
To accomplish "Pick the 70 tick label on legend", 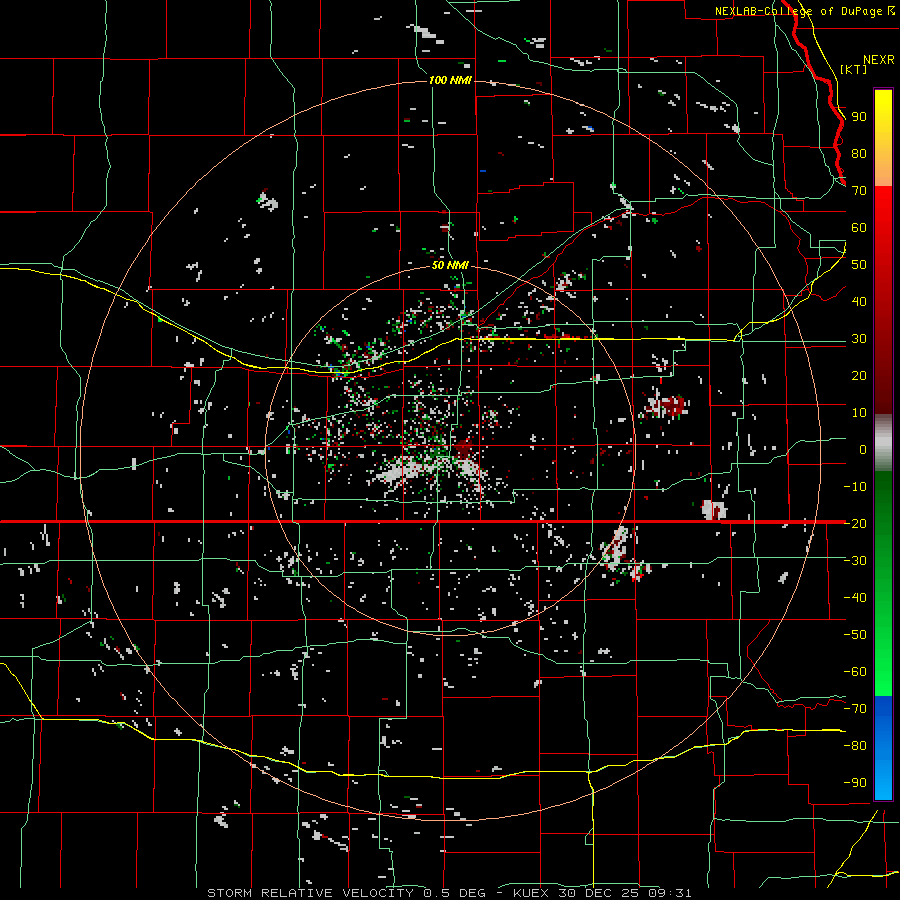I will coord(859,191).
